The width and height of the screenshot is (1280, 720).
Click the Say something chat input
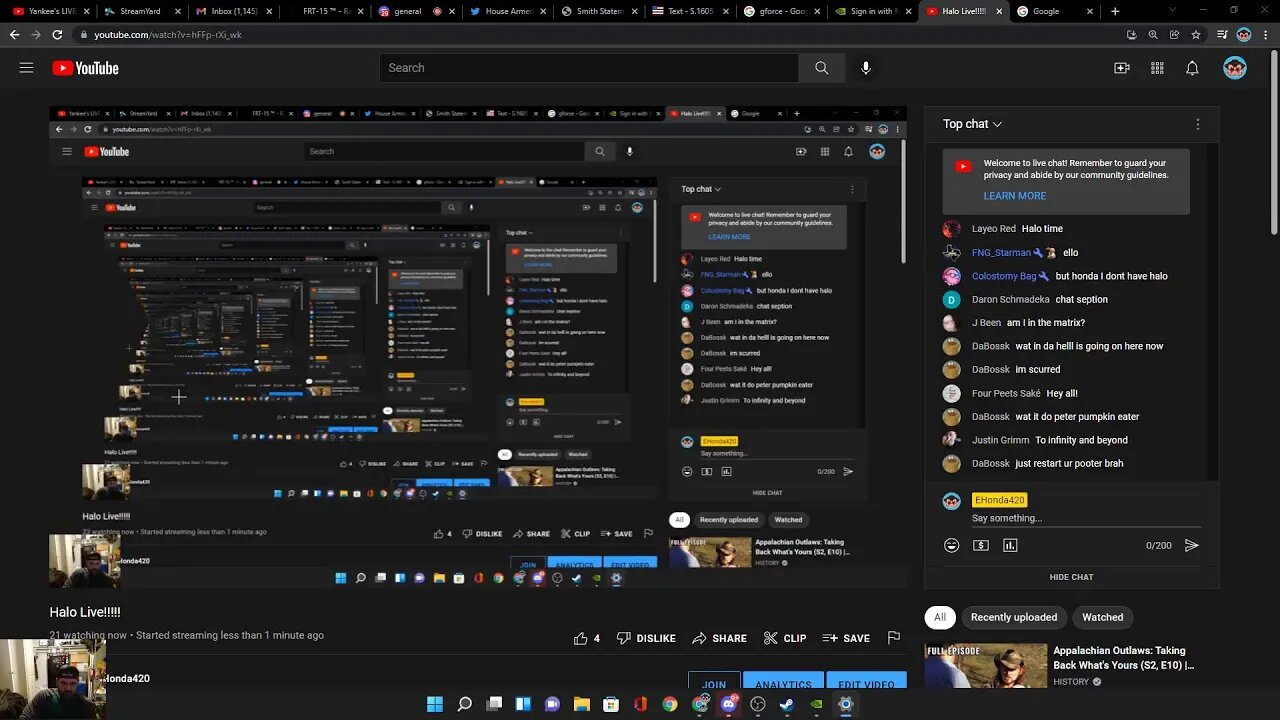pyautogui.click(x=1086, y=518)
